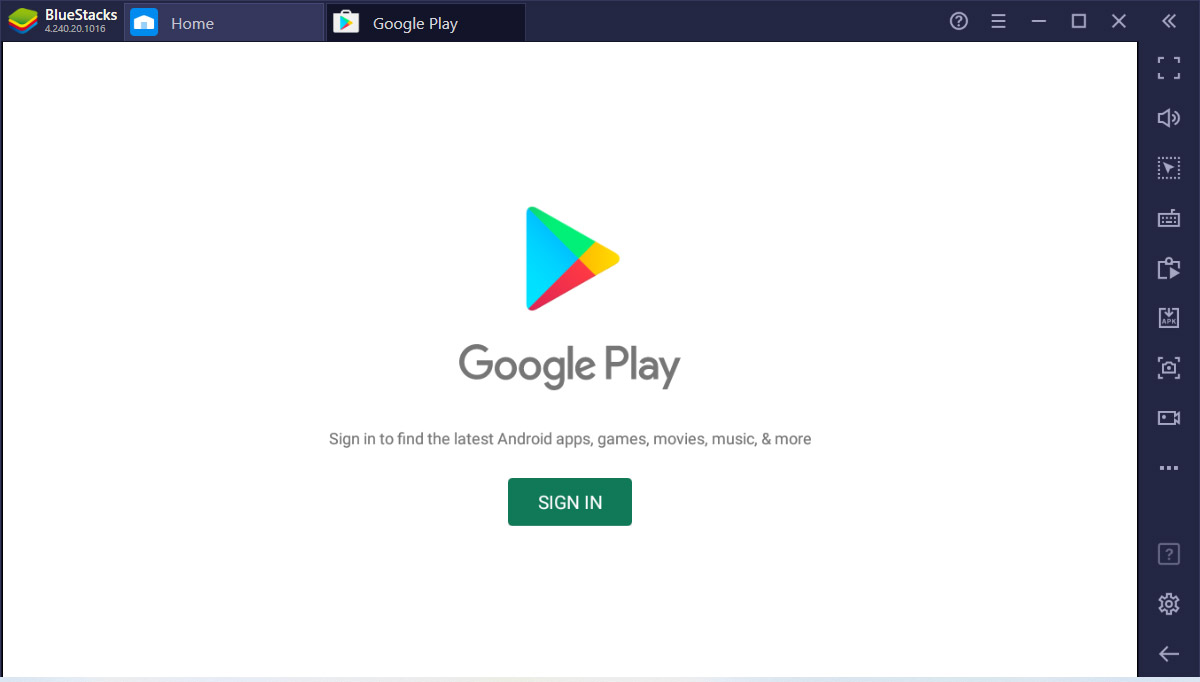Click the volume speaker icon

1168,118
